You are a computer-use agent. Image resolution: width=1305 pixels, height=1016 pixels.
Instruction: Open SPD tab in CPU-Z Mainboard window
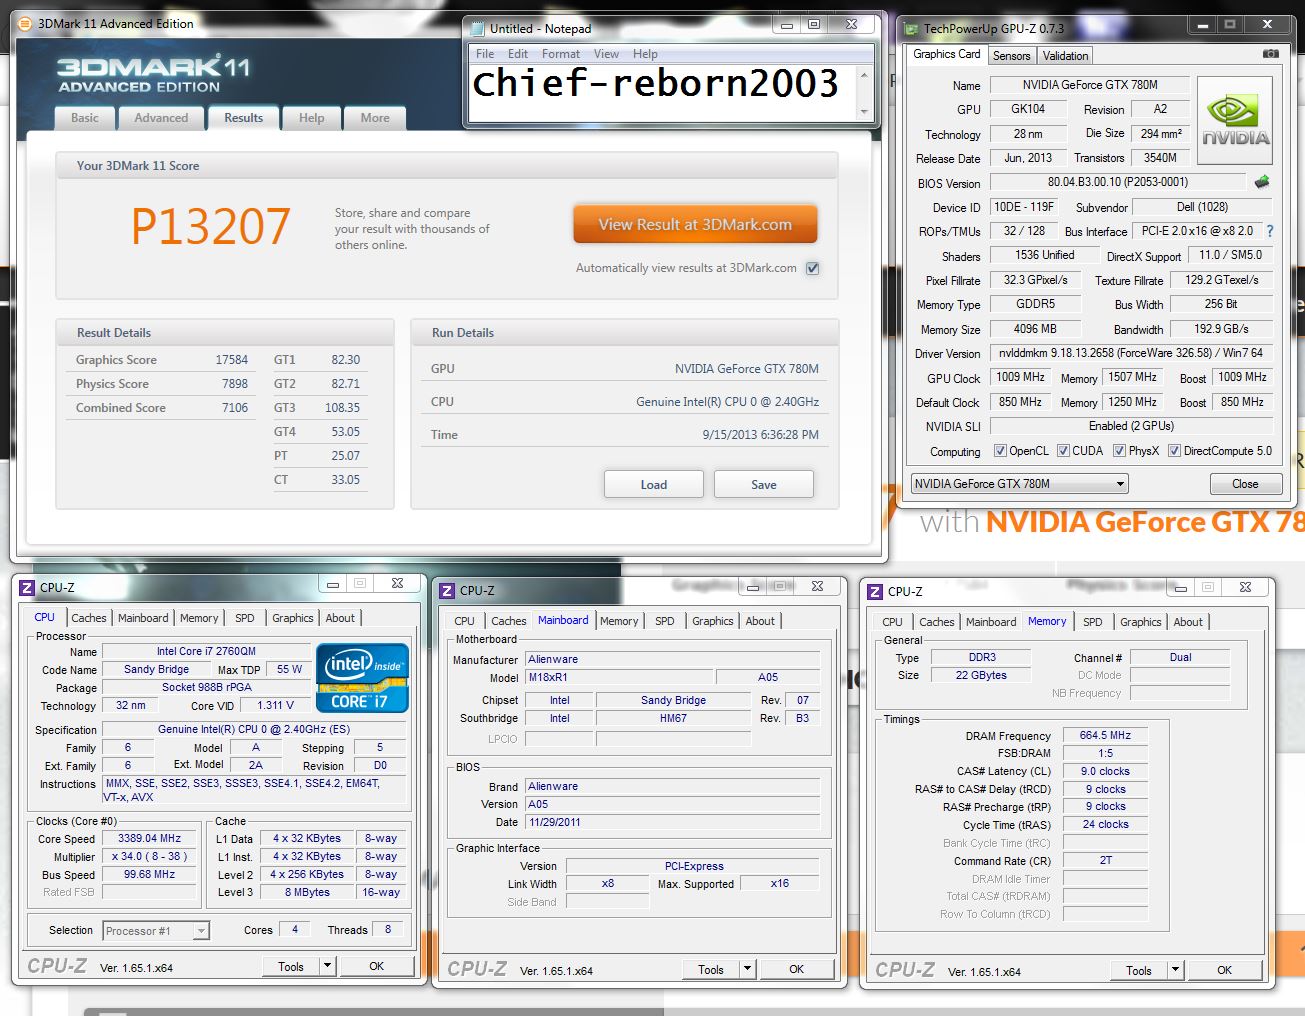pos(665,621)
